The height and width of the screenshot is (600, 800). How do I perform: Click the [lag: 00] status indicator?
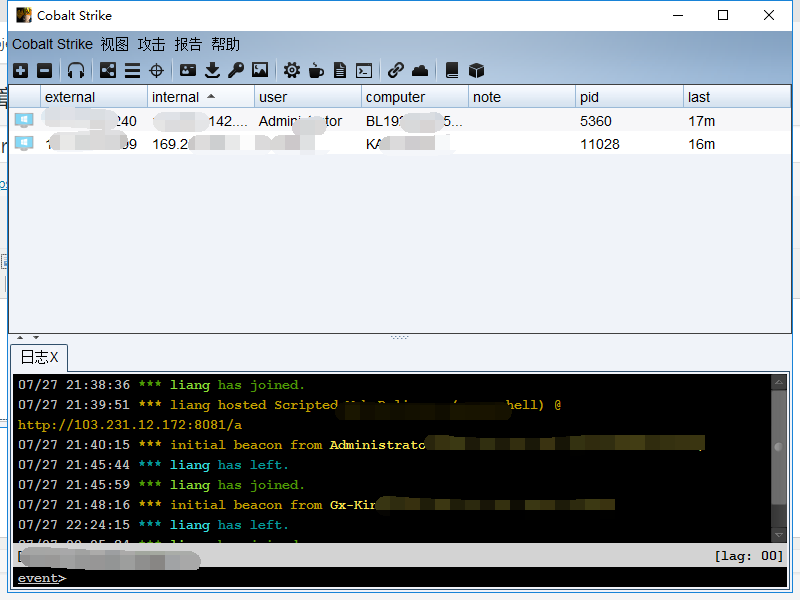coord(748,556)
